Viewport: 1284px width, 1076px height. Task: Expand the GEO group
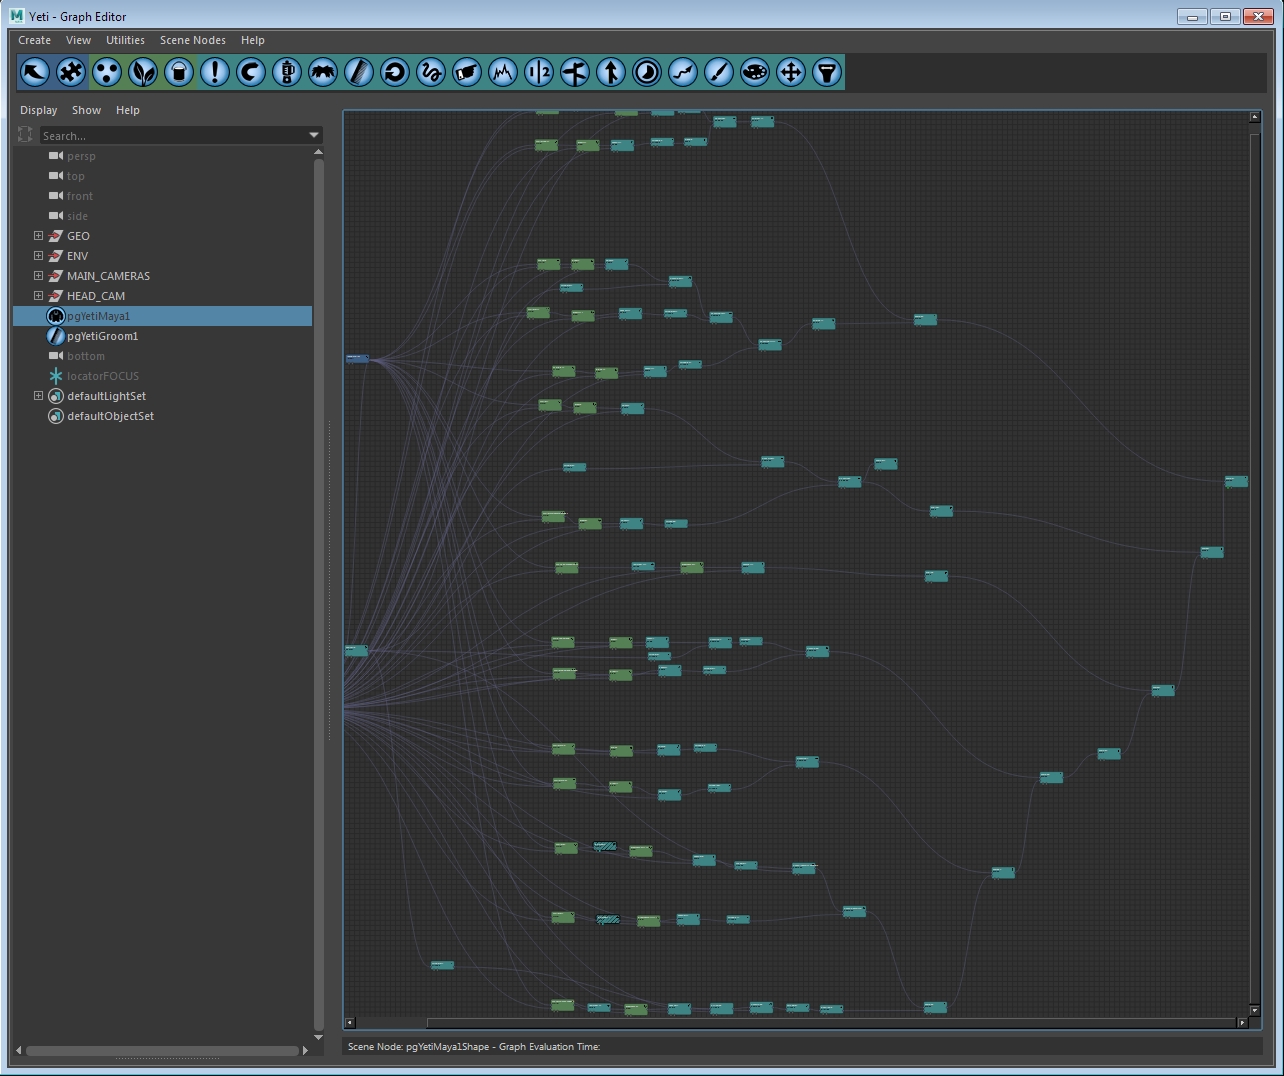click(x=38, y=236)
